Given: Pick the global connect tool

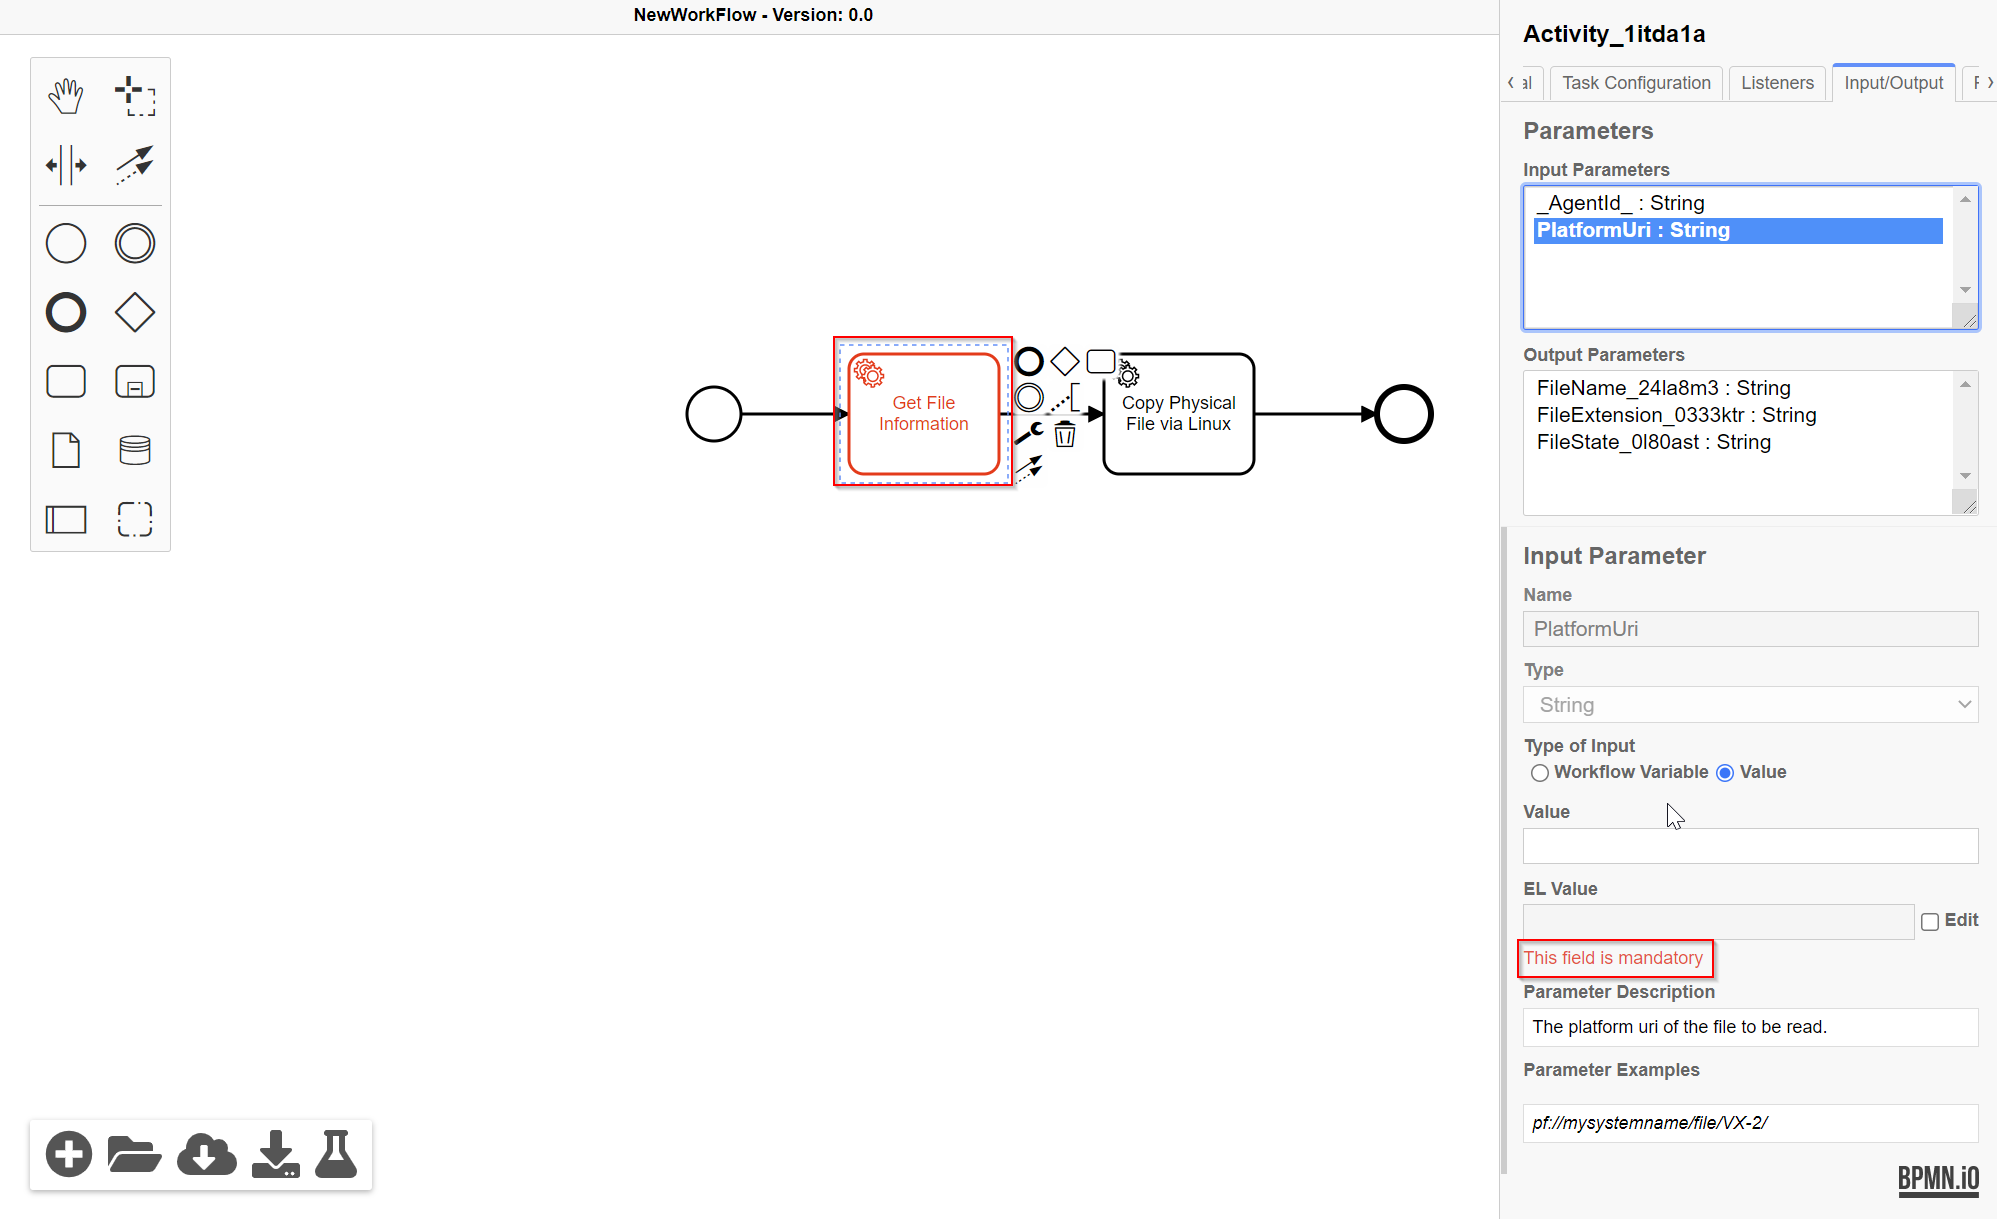Looking at the screenshot, I should 135,165.
